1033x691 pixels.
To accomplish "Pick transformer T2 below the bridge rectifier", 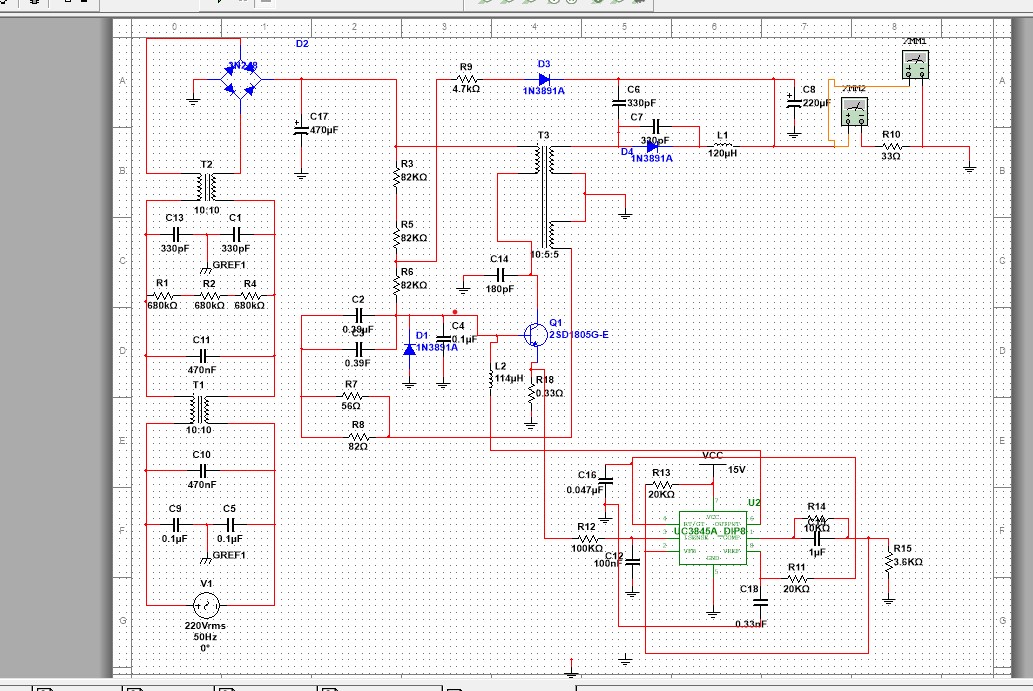I will 207,187.
